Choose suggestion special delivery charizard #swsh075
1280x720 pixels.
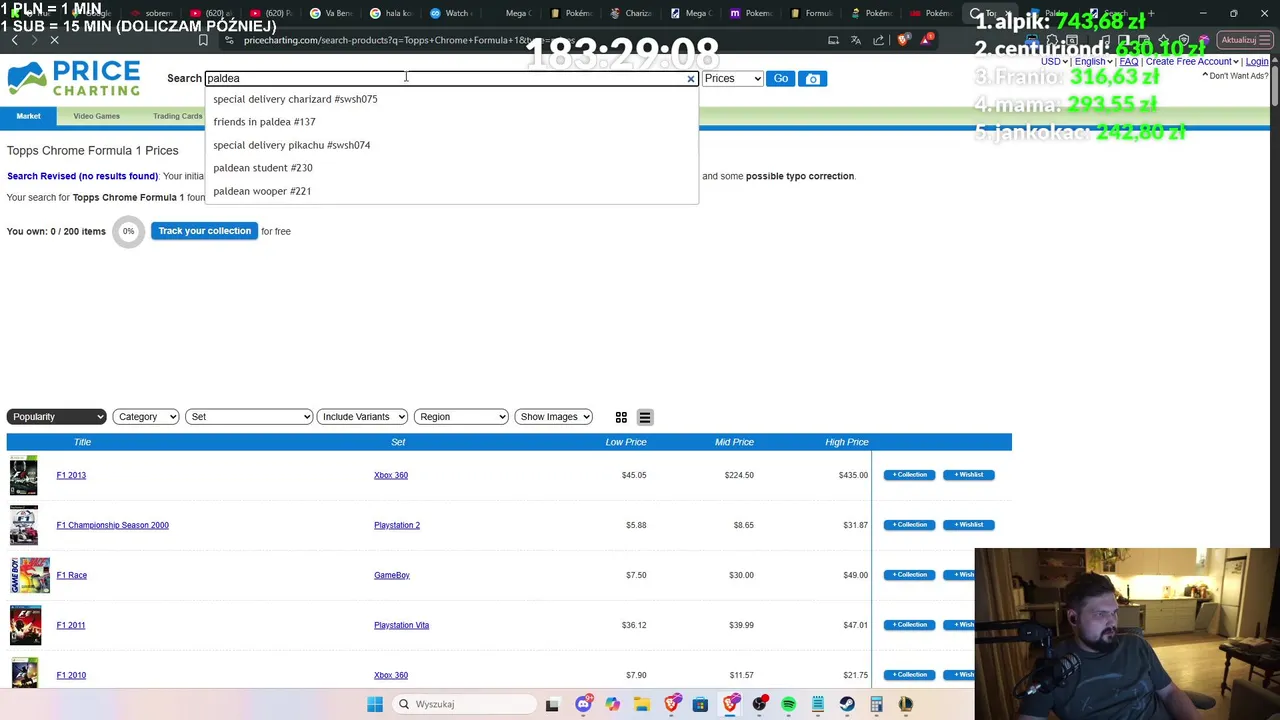pyautogui.click(x=451, y=99)
